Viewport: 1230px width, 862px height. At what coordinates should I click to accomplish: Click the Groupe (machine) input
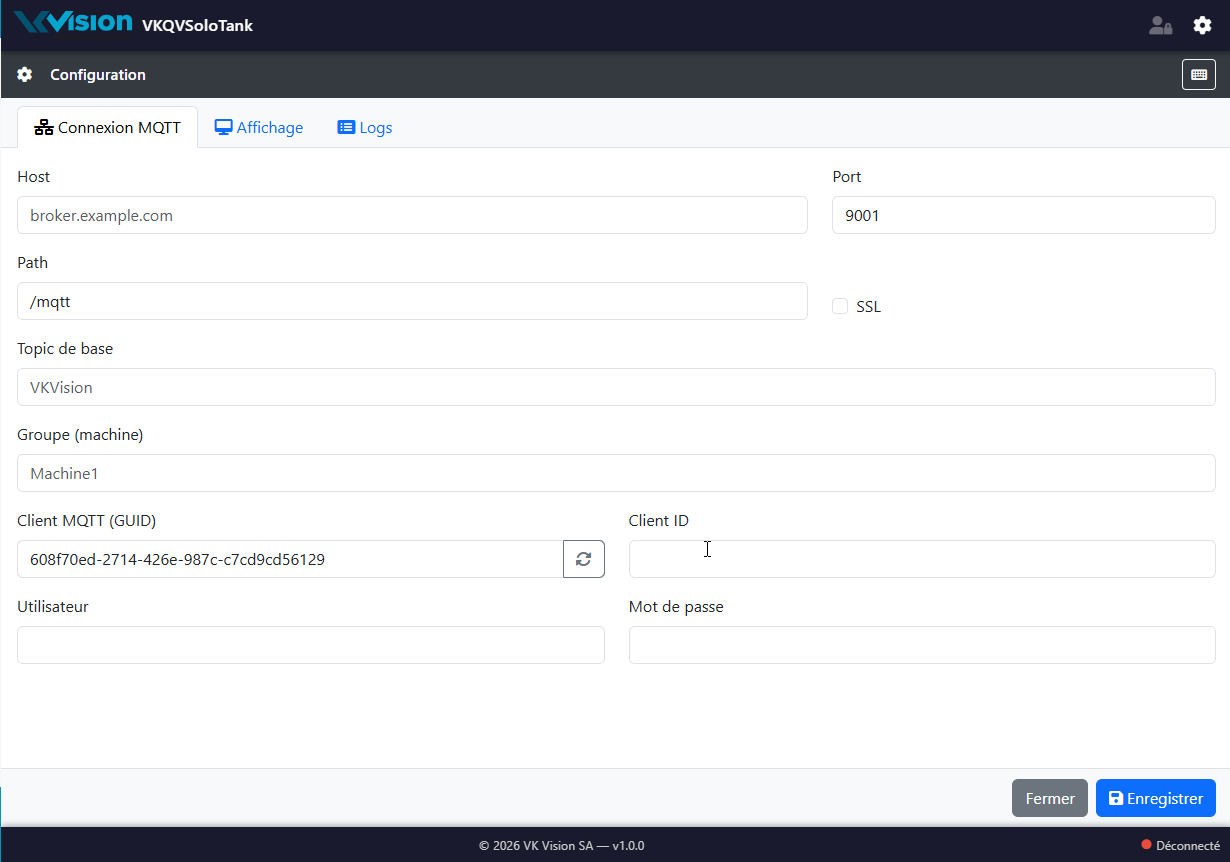click(616, 473)
